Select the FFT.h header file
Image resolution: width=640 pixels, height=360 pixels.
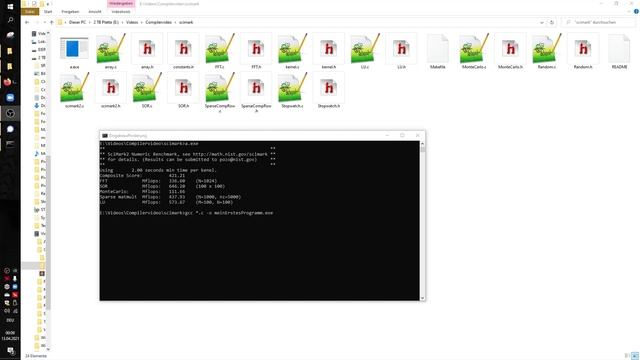256,52
